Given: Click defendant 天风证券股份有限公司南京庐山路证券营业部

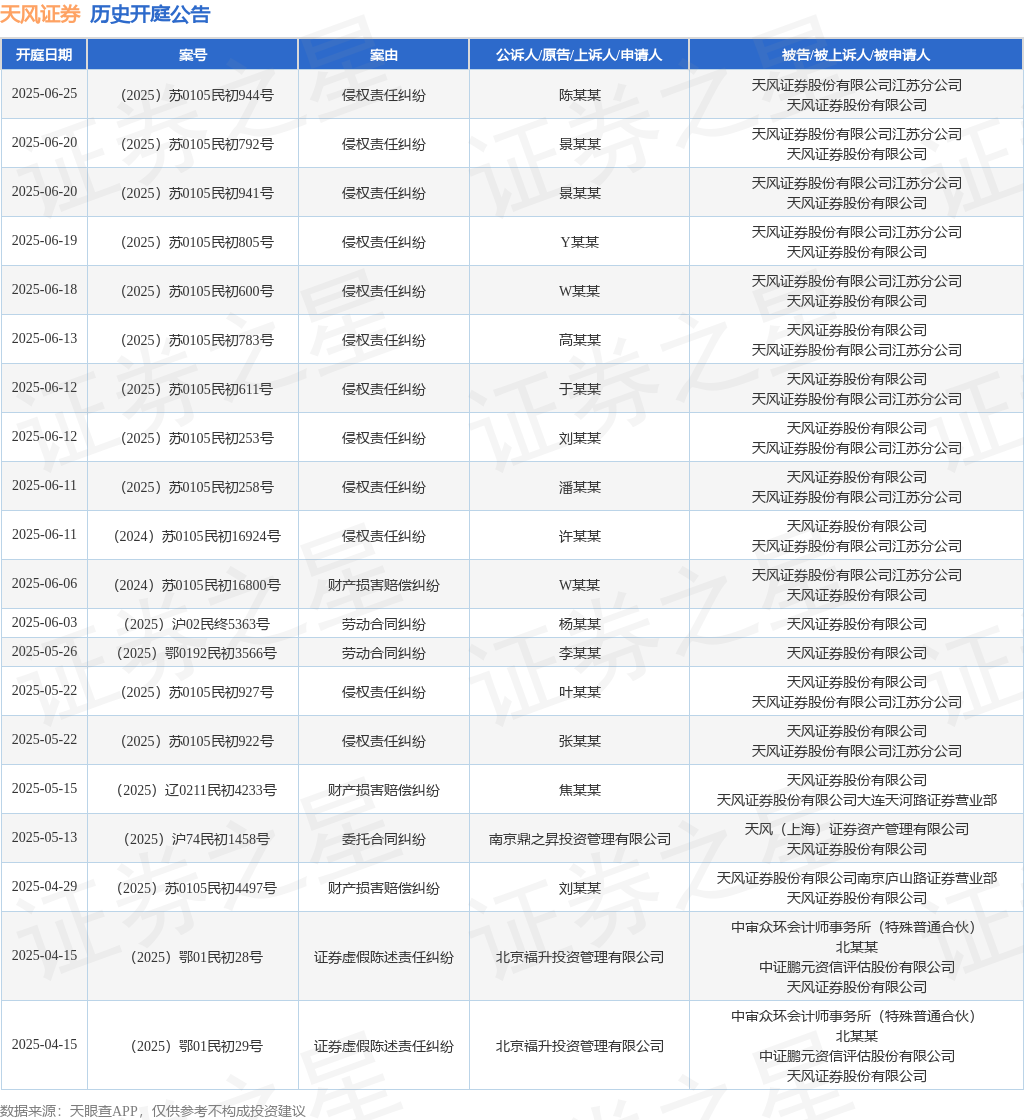Looking at the screenshot, I should (856, 879).
